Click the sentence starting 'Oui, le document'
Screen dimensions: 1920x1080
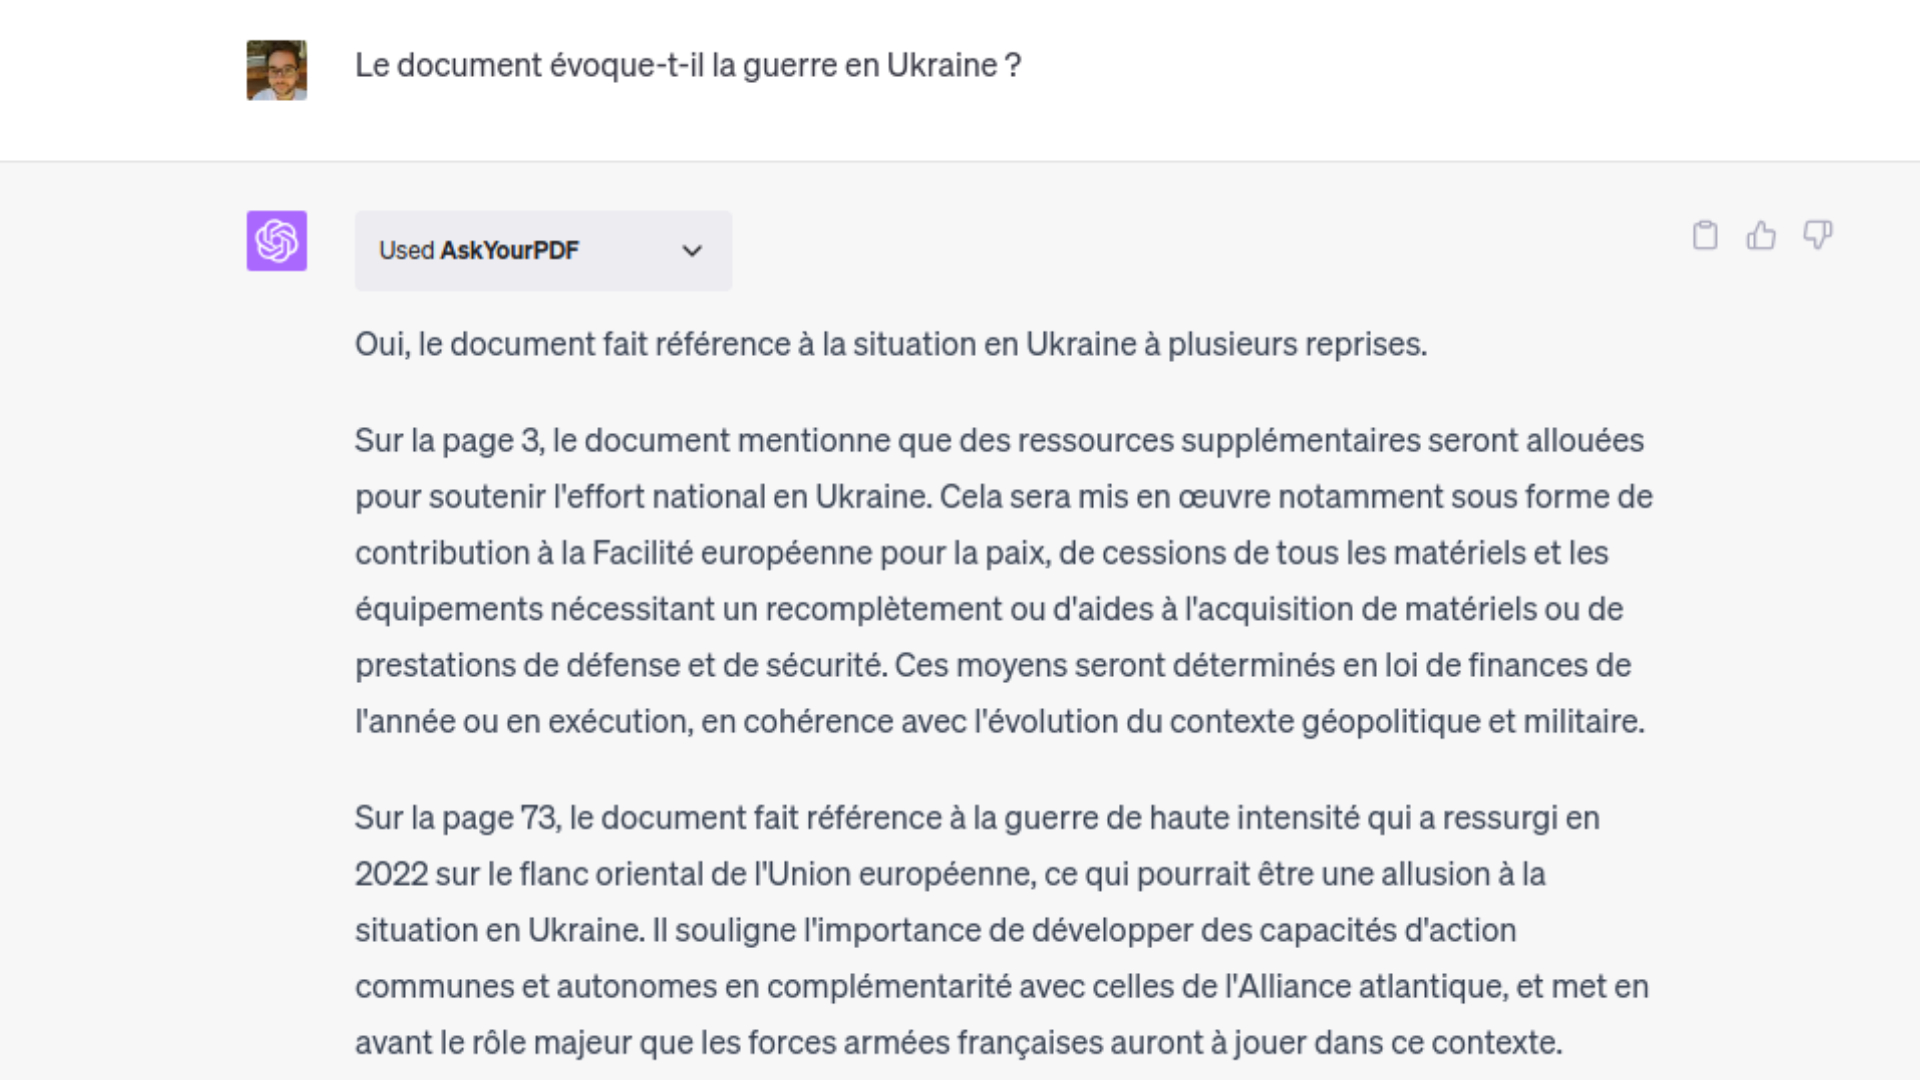coord(891,344)
